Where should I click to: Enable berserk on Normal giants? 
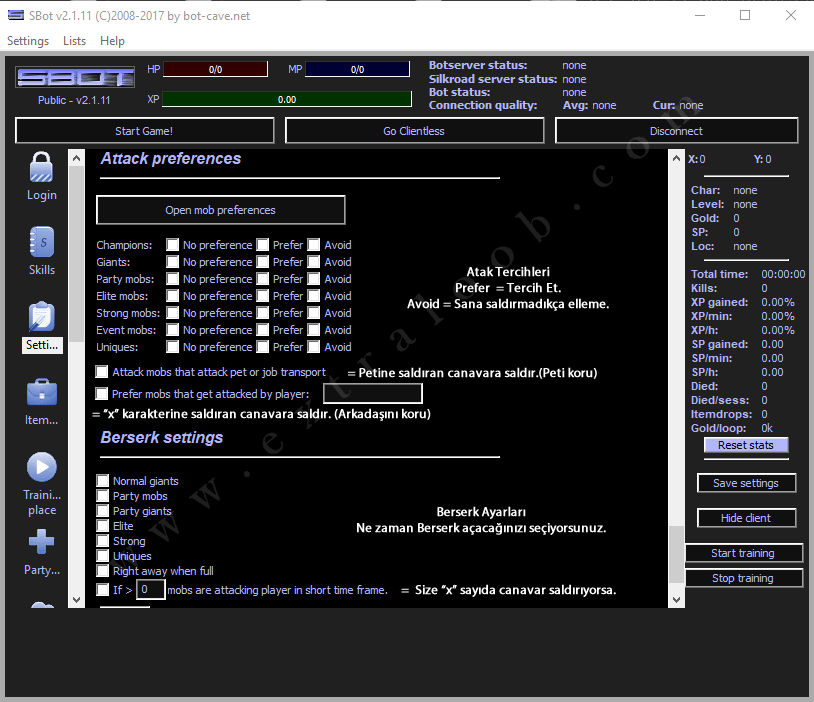103,481
